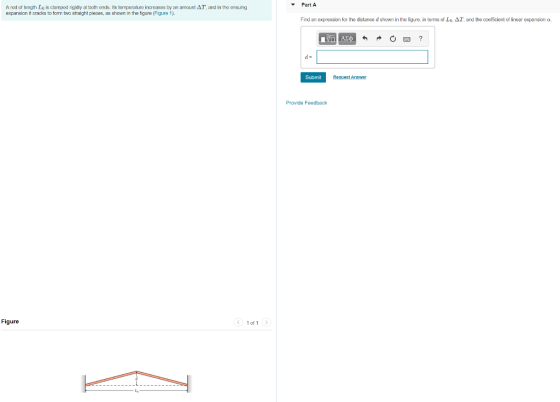This screenshot has height=402, width=560.
Task: Open help via question mark icon
Action: 420,38
